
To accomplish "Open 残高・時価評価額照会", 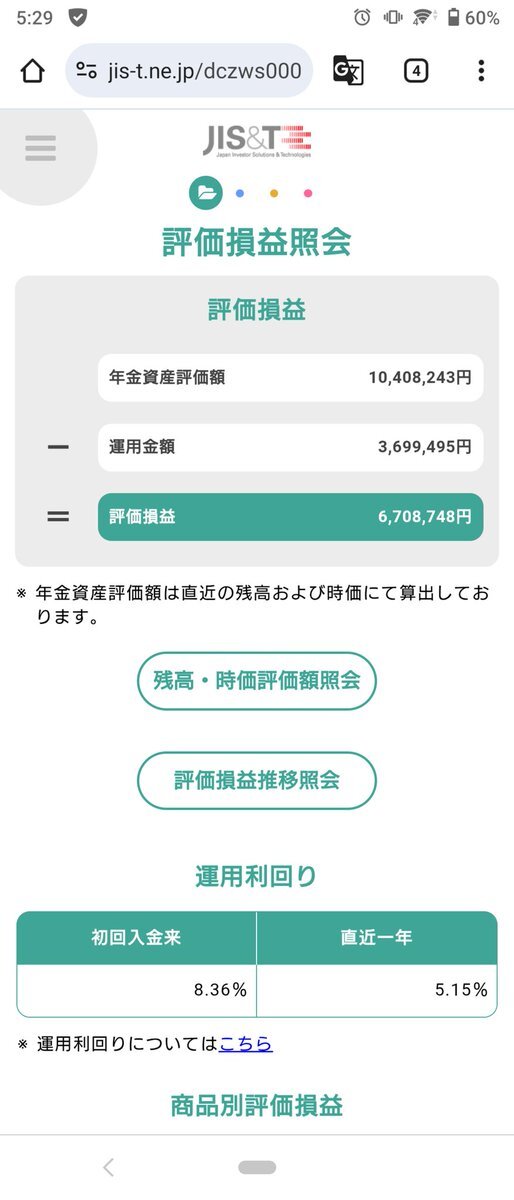I will click(257, 681).
